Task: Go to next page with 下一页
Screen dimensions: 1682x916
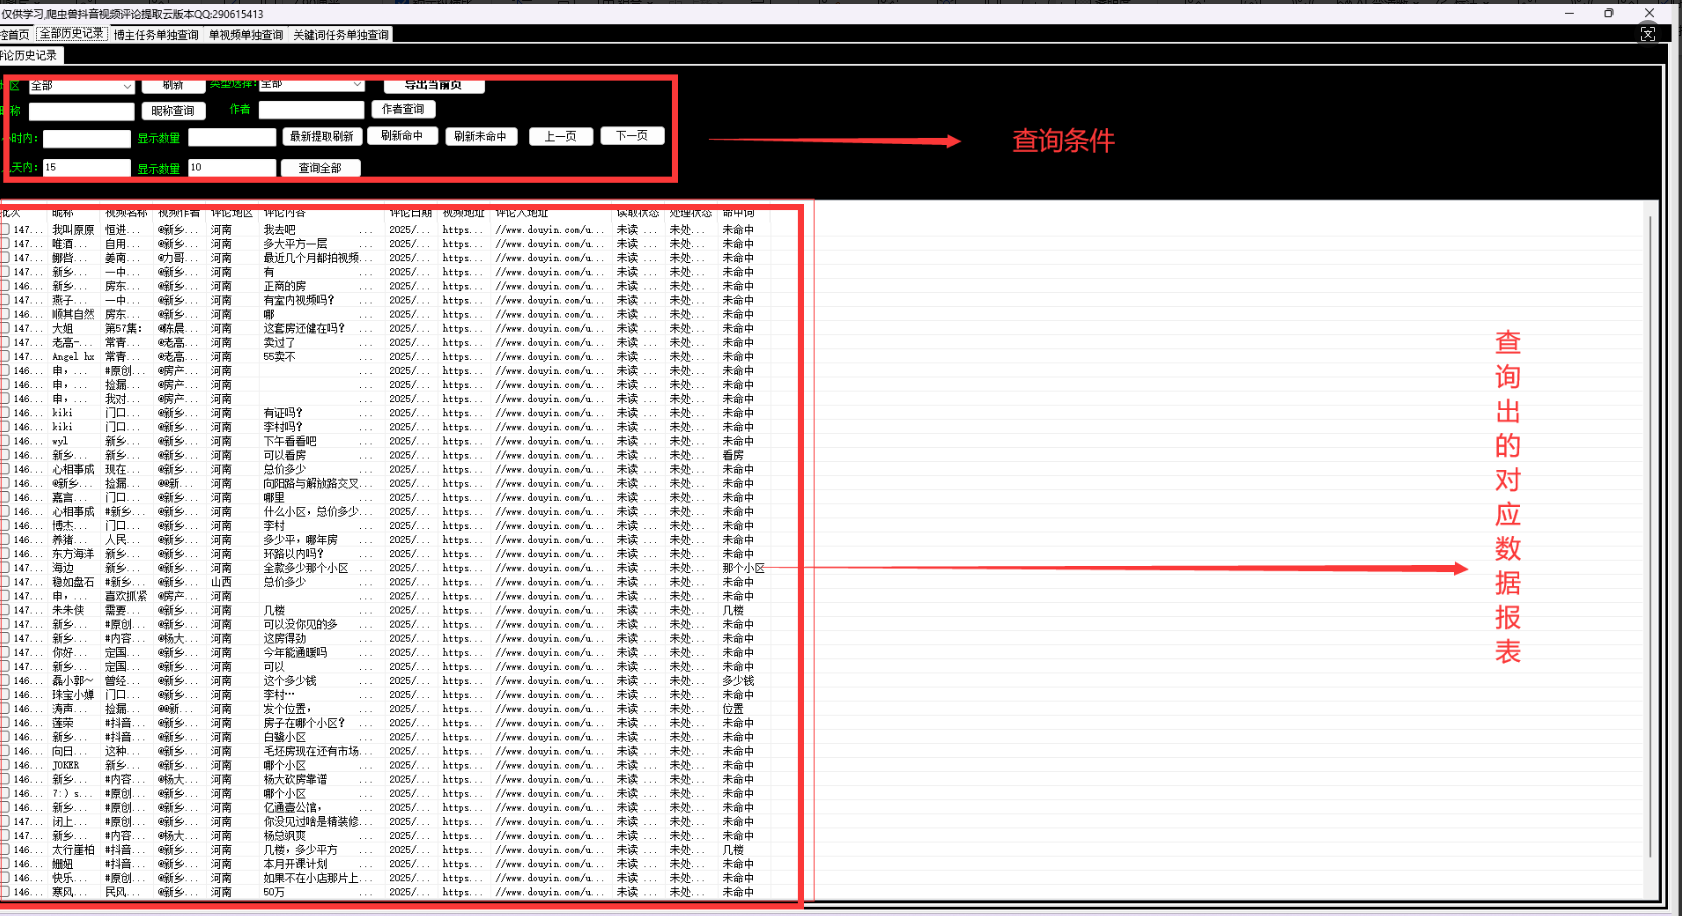Action: coord(632,135)
